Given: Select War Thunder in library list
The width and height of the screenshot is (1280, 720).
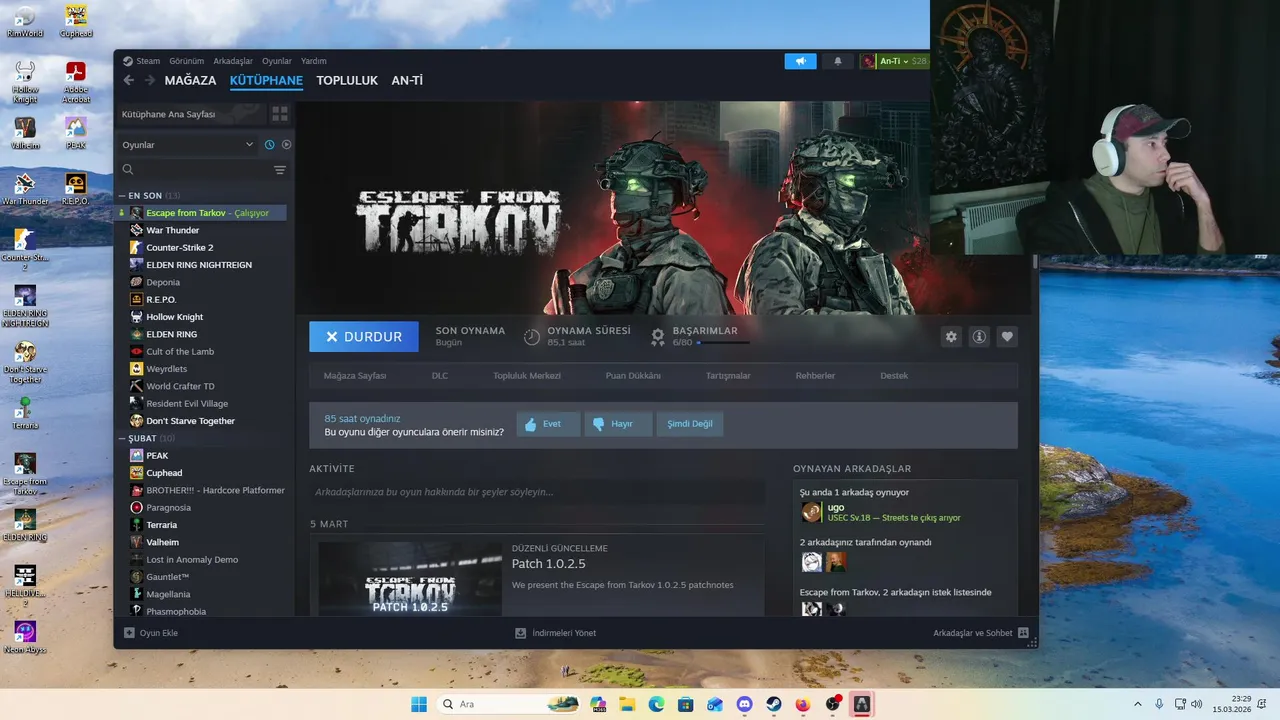Looking at the screenshot, I should (173, 230).
